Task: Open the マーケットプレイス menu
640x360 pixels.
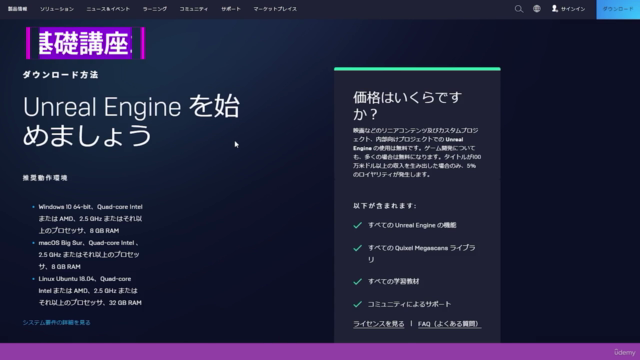Action: 275,9
